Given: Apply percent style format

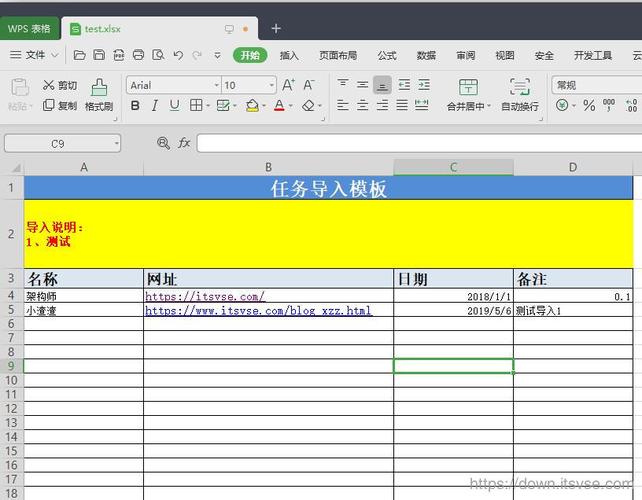Looking at the screenshot, I should pyautogui.click(x=589, y=106).
